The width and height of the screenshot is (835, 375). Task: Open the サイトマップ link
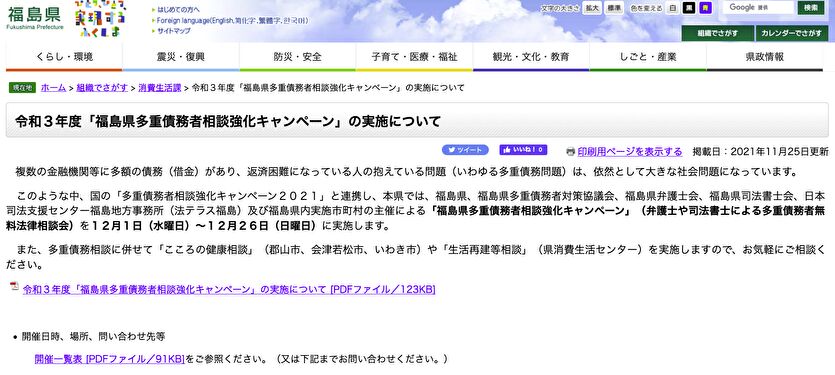click(x=173, y=31)
